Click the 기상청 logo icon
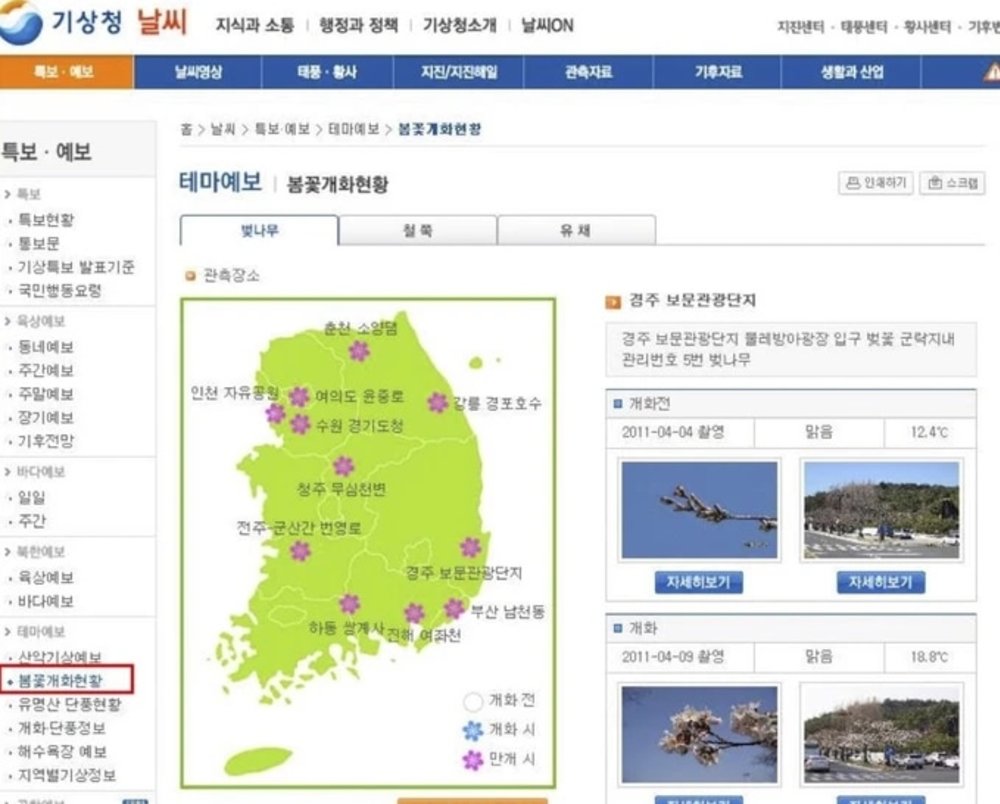The image size is (1000, 804). (x=20, y=24)
